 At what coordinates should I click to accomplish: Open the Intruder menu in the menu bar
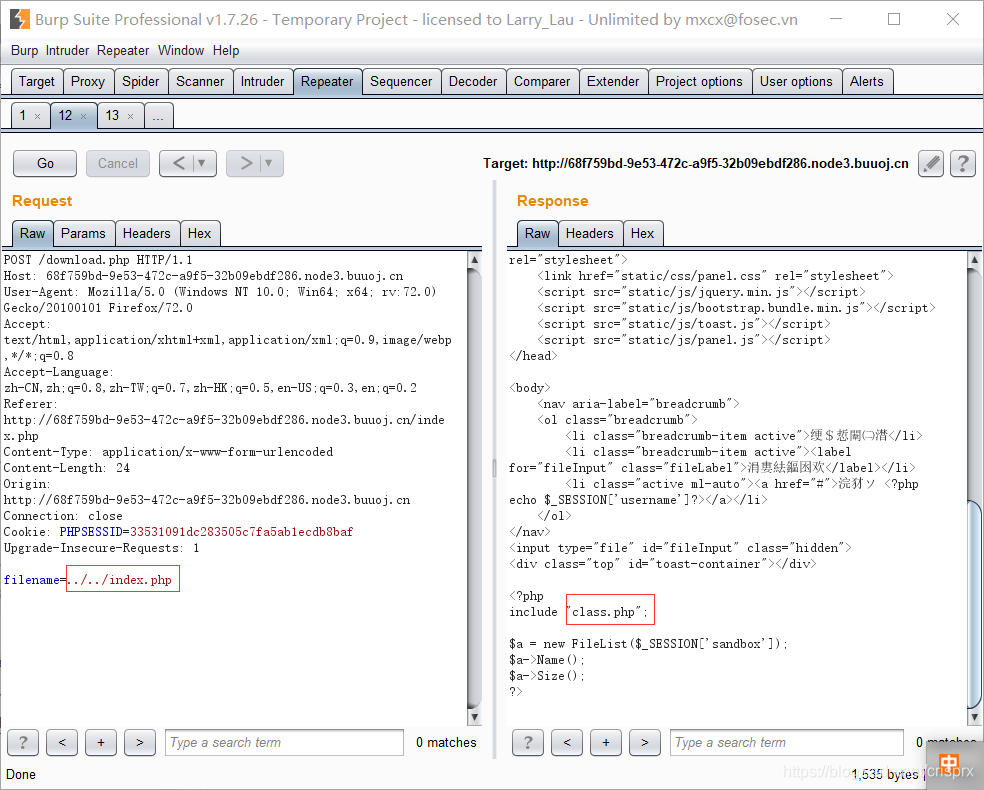tap(67, 51)
